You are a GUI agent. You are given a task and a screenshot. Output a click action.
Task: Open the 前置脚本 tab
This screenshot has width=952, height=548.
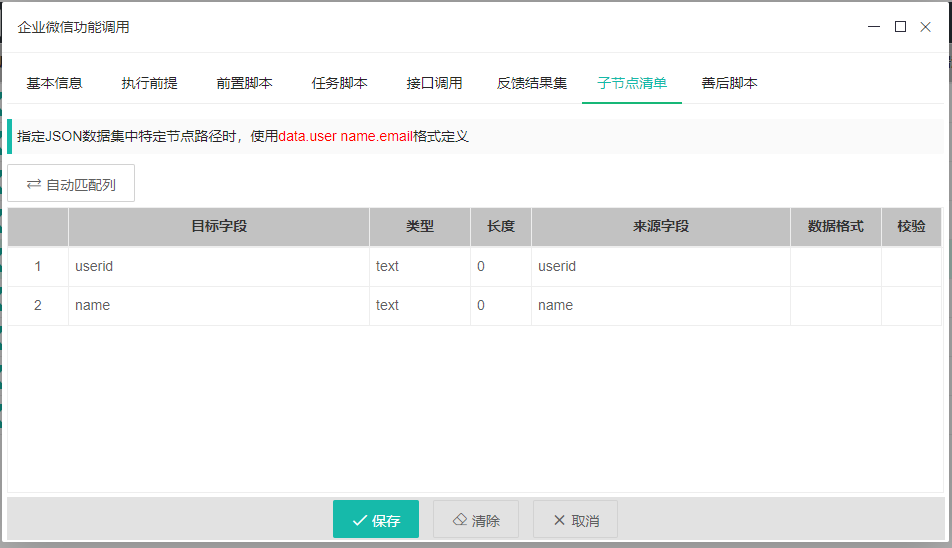click(x=244, y=83)
